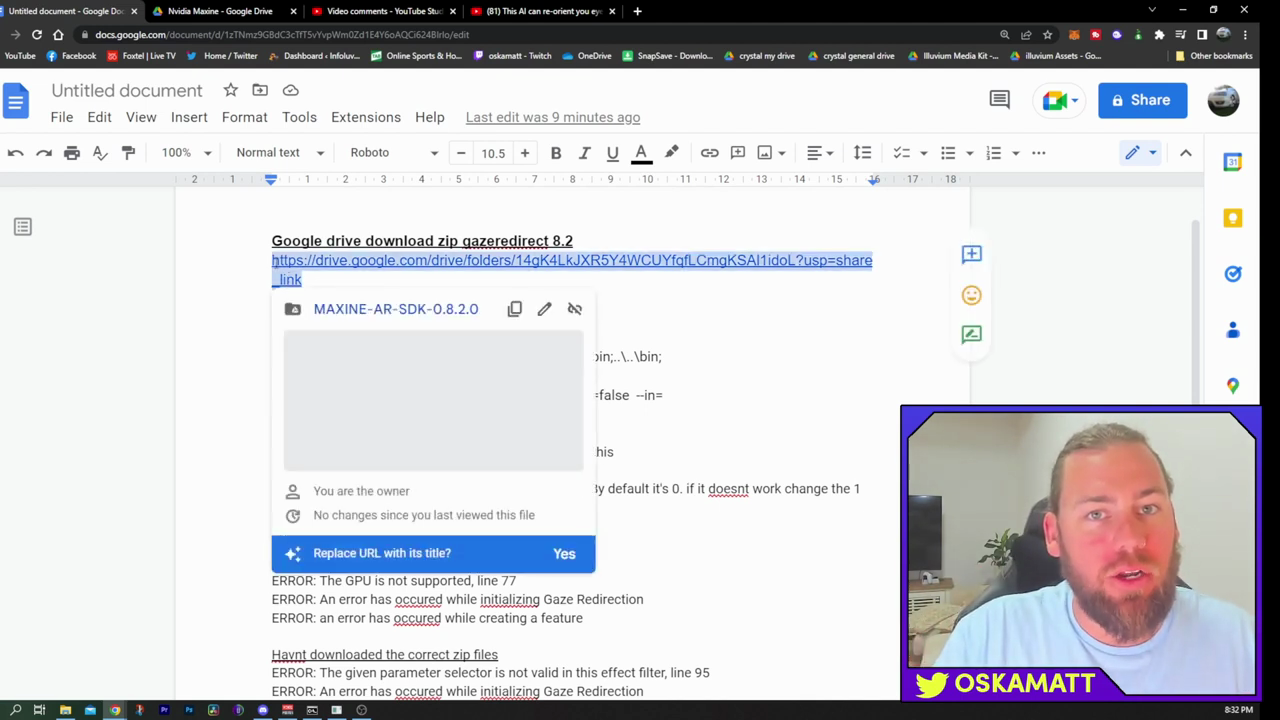Screen dimensions: 1280x720
Task: Hide the menus with the up chevron
Action: [x=1186, y=153]
